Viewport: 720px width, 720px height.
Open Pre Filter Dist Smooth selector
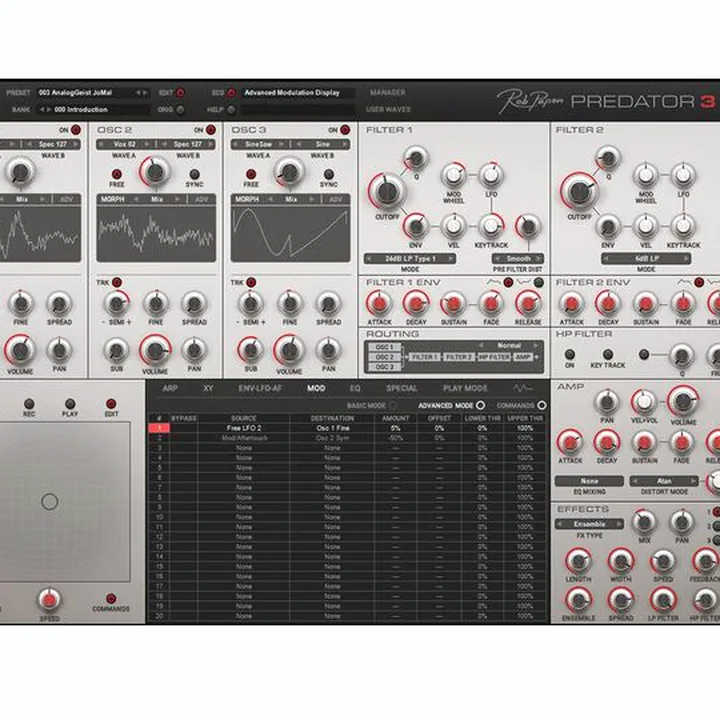pyautogui.click(x=518, y=259)
